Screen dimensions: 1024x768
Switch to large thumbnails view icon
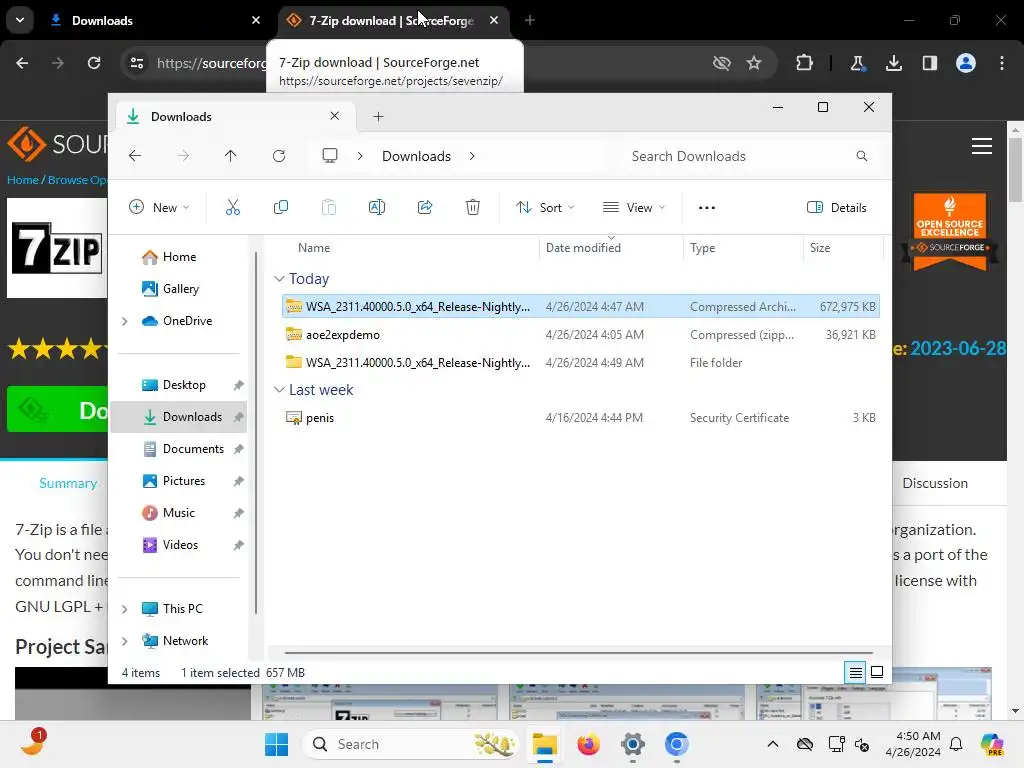877,672
